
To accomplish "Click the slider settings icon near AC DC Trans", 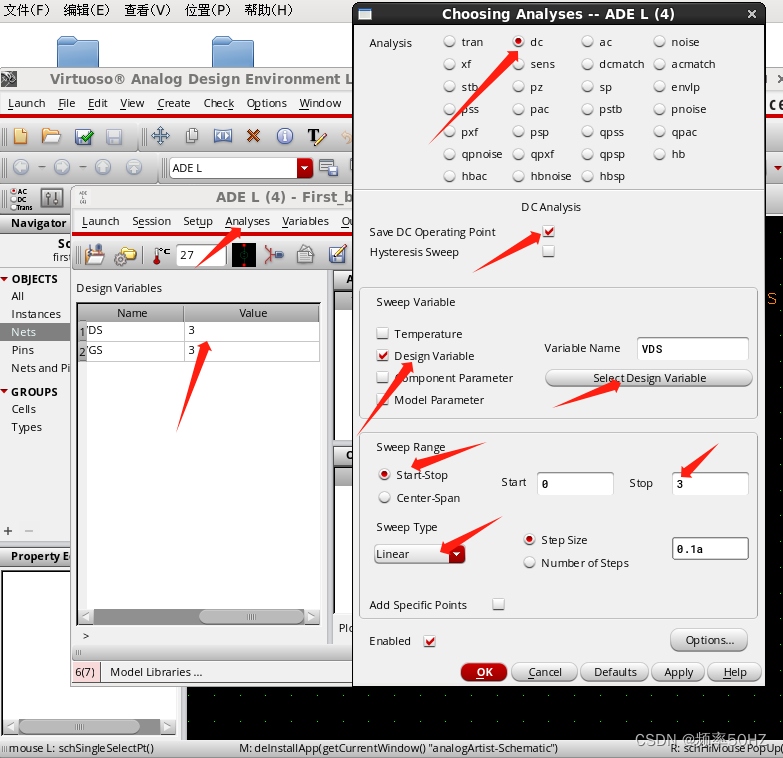I will tap(52, 198).
